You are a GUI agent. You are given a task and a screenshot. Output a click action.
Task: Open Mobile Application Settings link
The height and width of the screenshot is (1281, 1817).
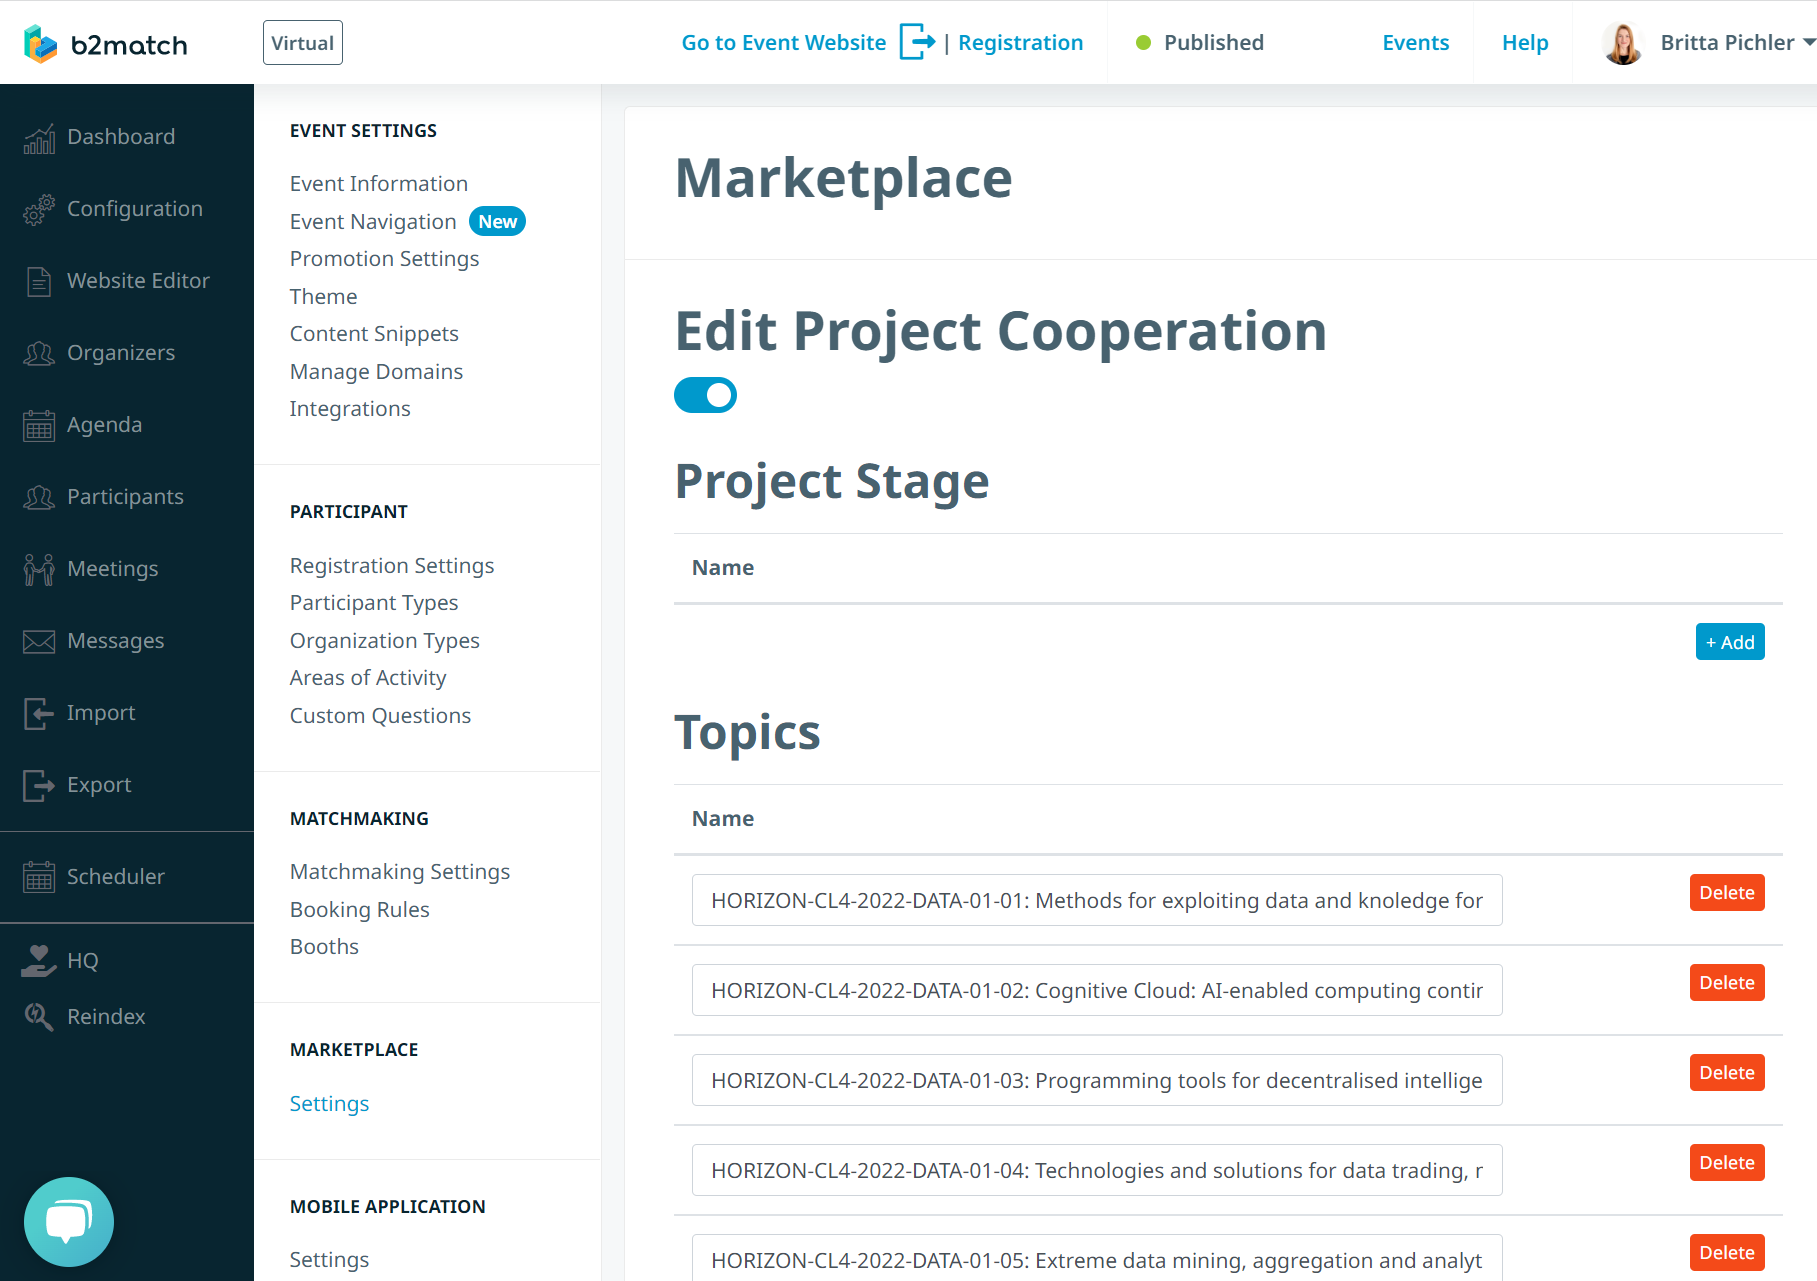click(x=329, y=1260)
